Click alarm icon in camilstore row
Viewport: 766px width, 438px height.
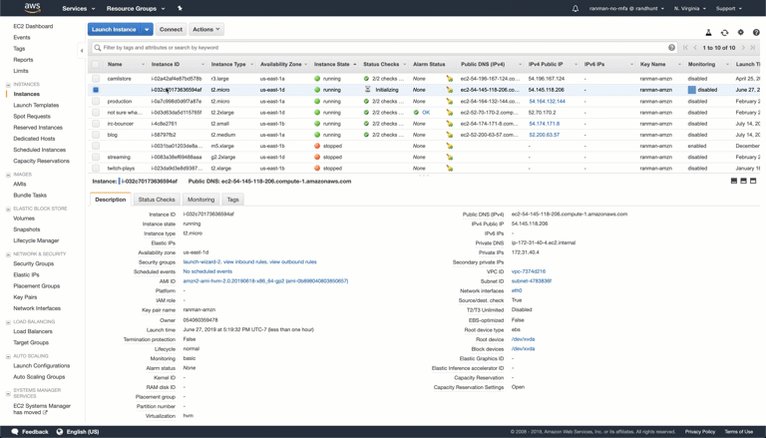pos(449,79)
